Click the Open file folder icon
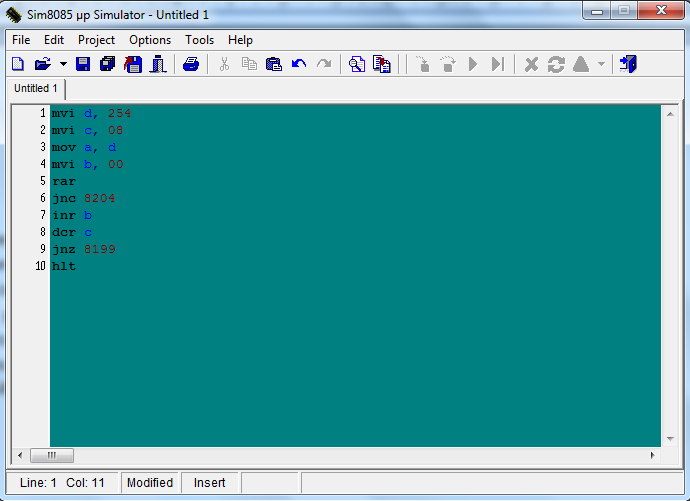This screenshot has height=501, width=690. (43, 64)
